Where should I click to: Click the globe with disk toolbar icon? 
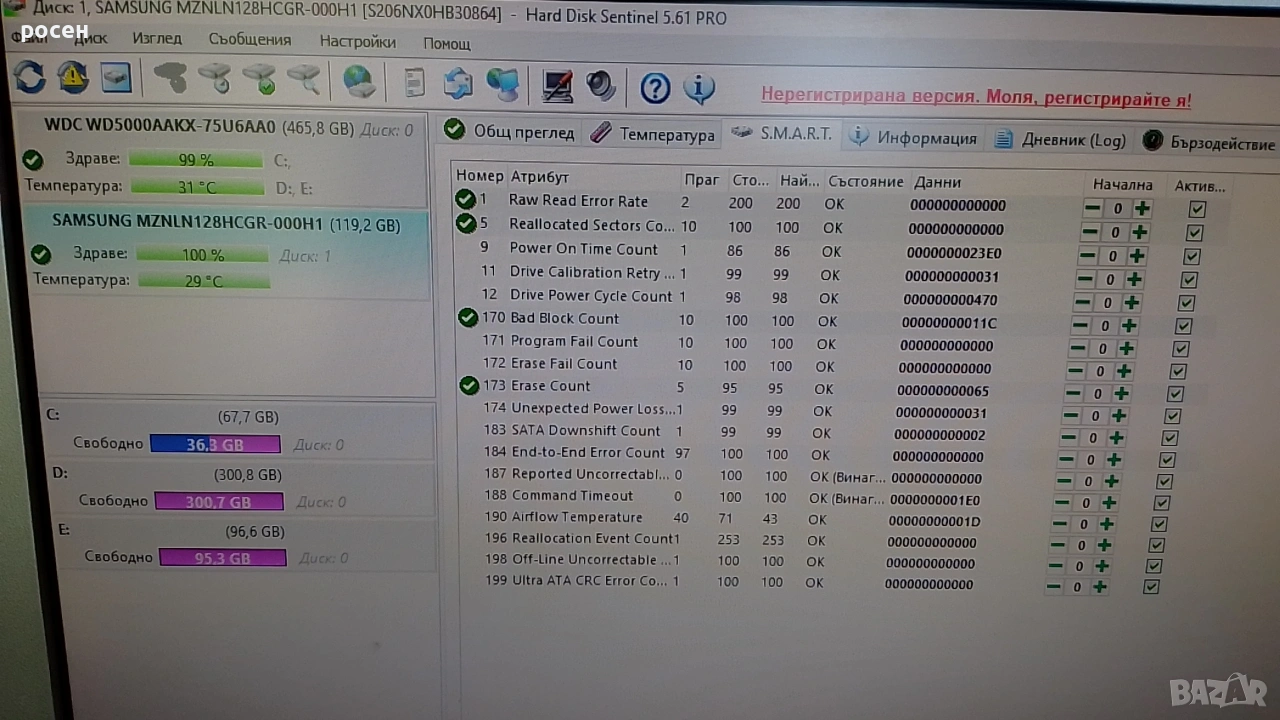[x=359, y=81]
